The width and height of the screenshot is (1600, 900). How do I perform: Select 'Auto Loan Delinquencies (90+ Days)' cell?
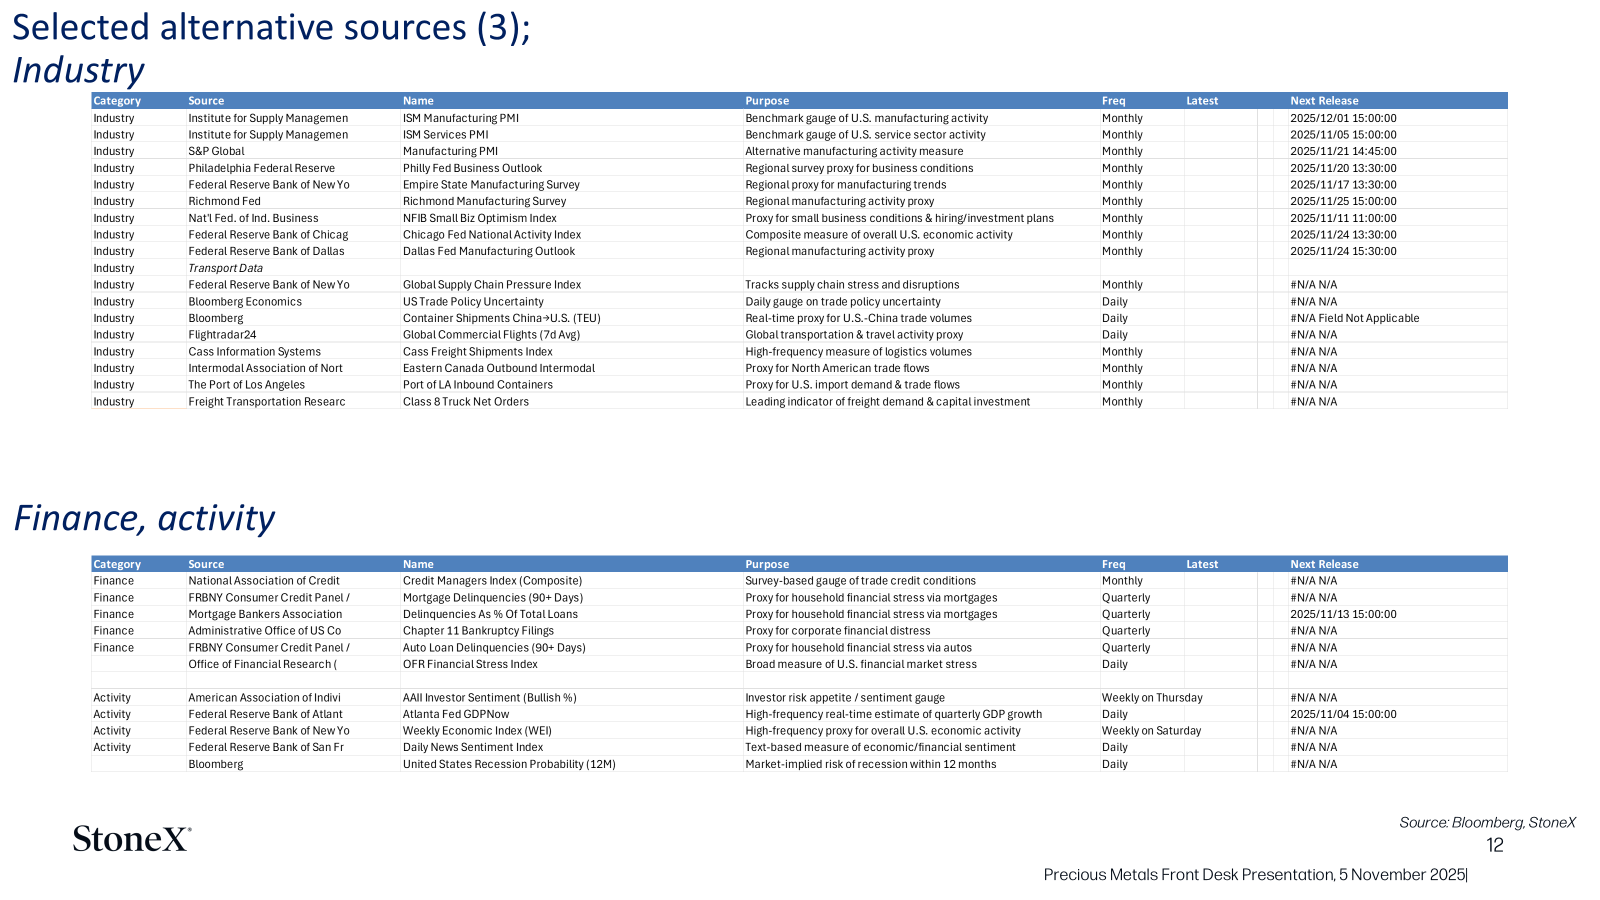[494, 648]
